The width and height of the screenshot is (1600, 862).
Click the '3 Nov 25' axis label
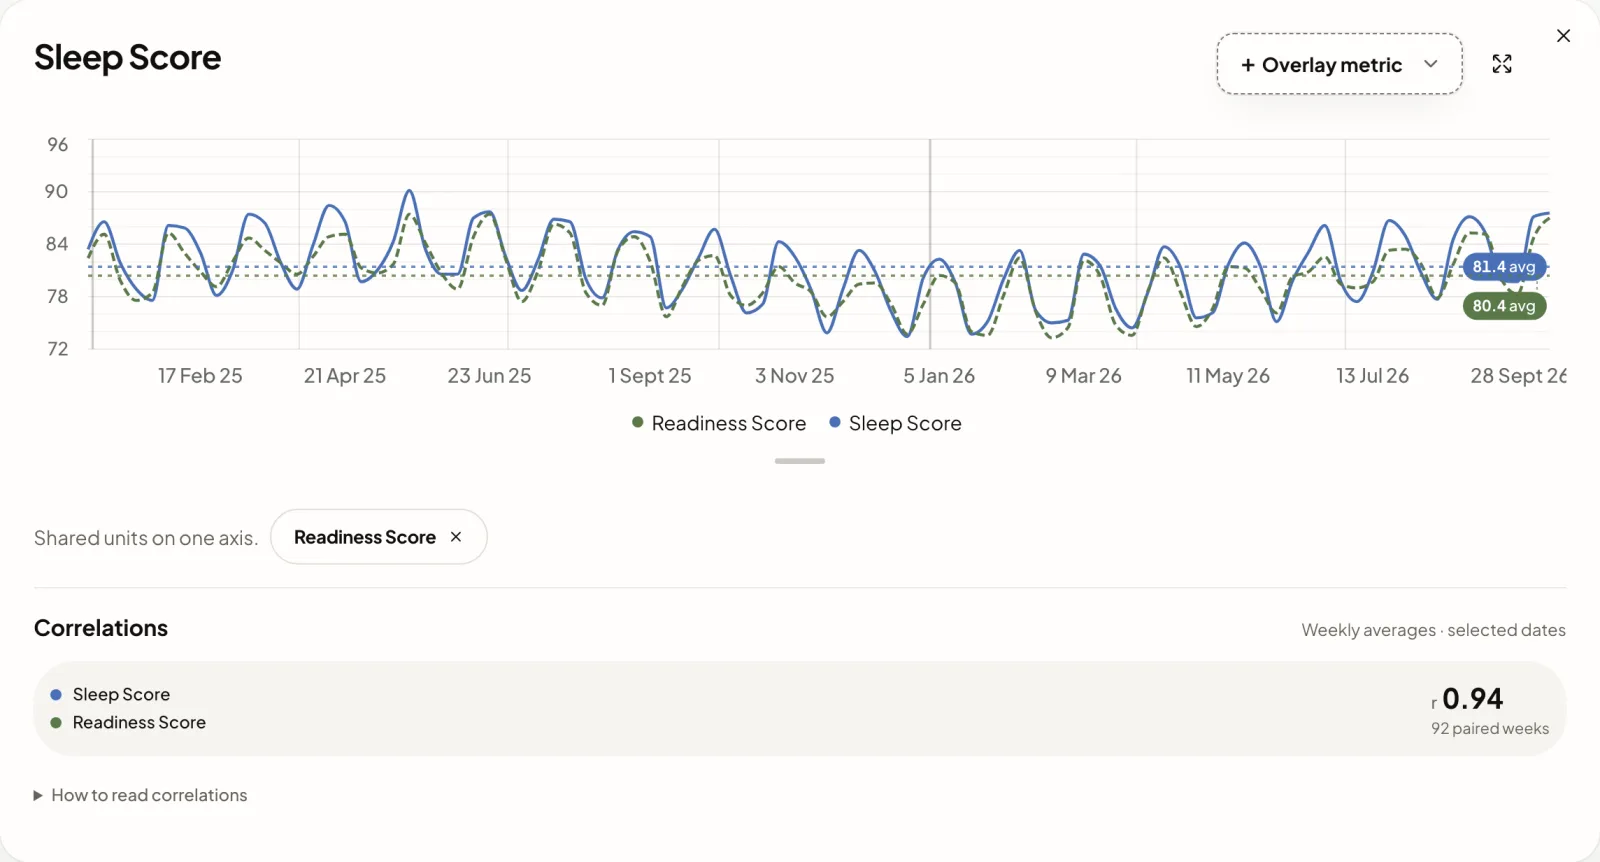(794, 376)
